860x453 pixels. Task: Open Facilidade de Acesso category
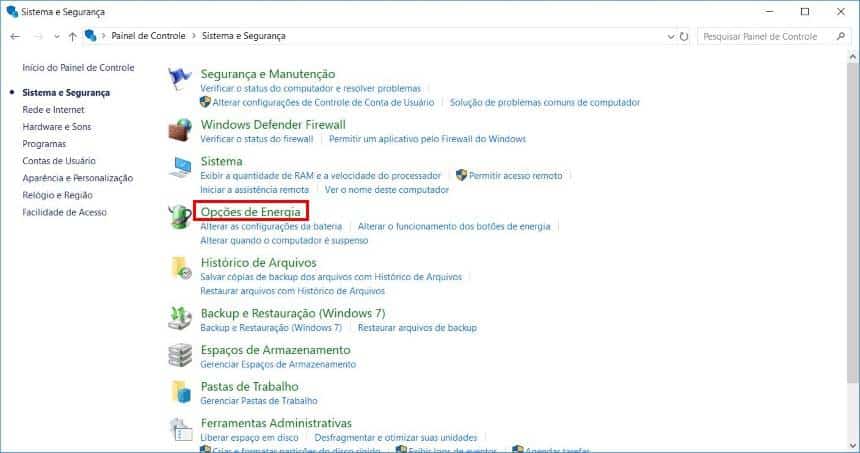pos(64,212)
